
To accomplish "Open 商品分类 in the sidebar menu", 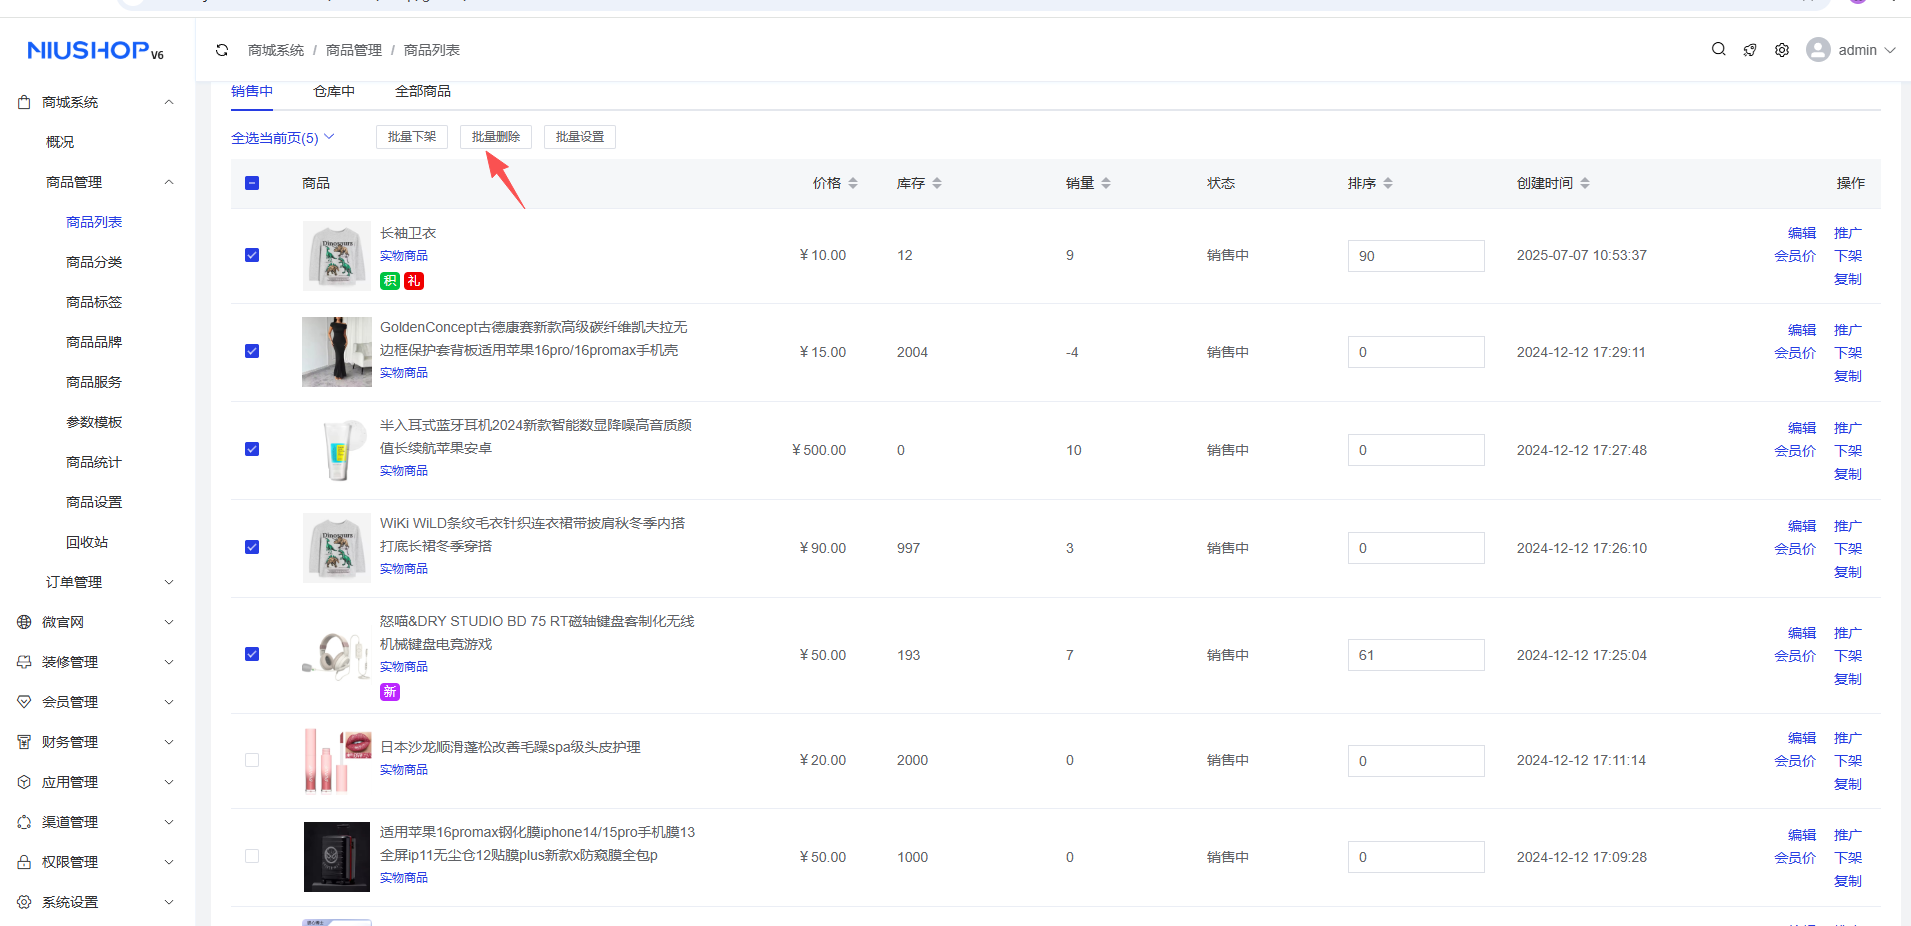I will (94, 262).
